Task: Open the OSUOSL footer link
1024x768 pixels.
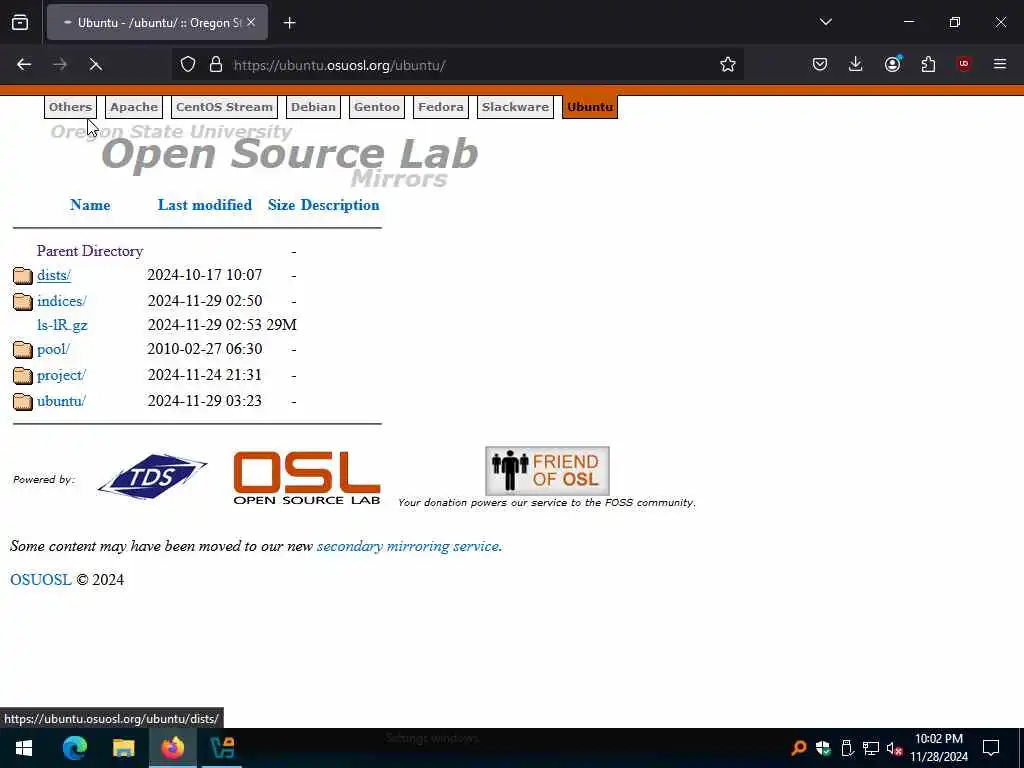Action: [x=40, y=580]
